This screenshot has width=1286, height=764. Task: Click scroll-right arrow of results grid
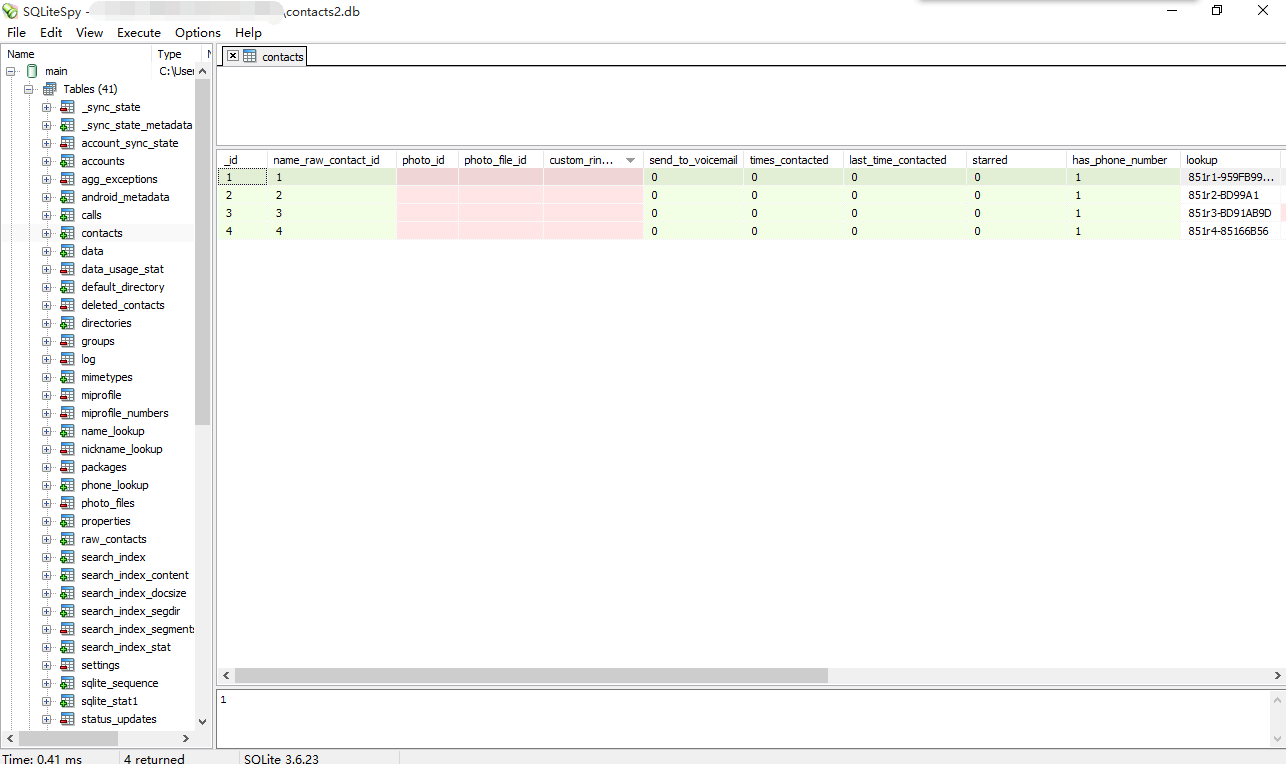coord(1277,676)
